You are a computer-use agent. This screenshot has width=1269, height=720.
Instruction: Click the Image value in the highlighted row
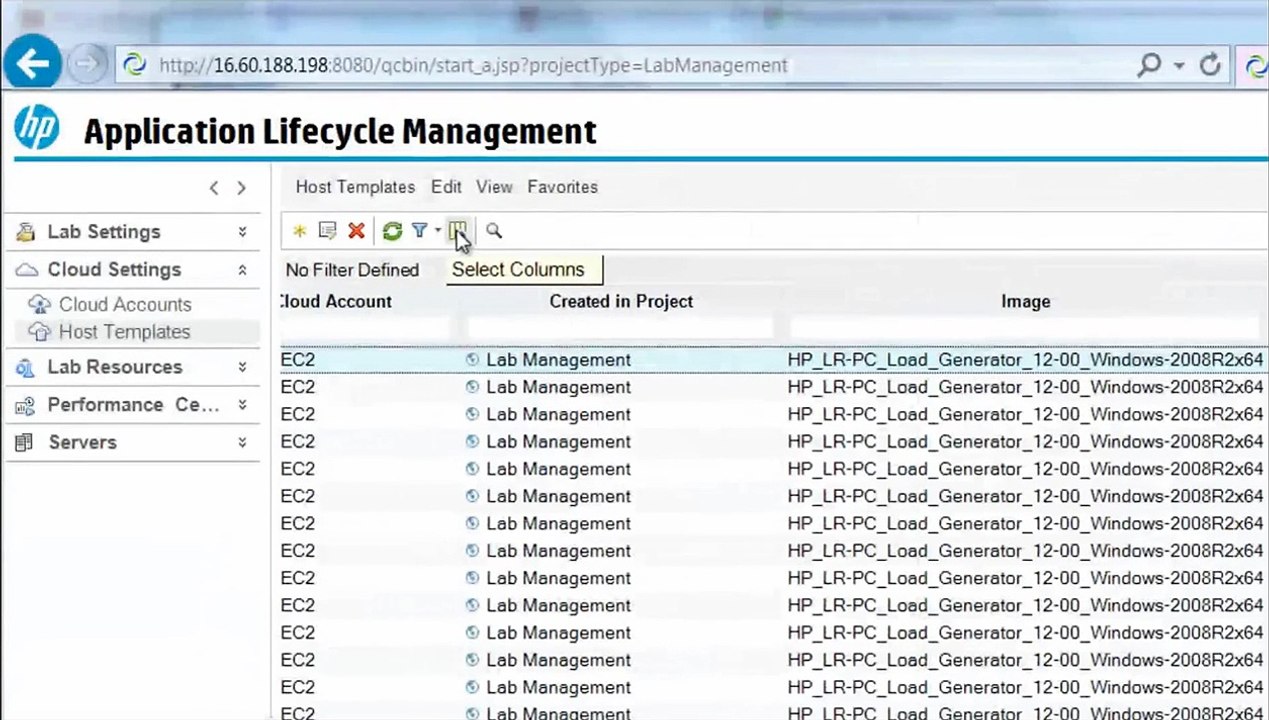point(1025,359)
